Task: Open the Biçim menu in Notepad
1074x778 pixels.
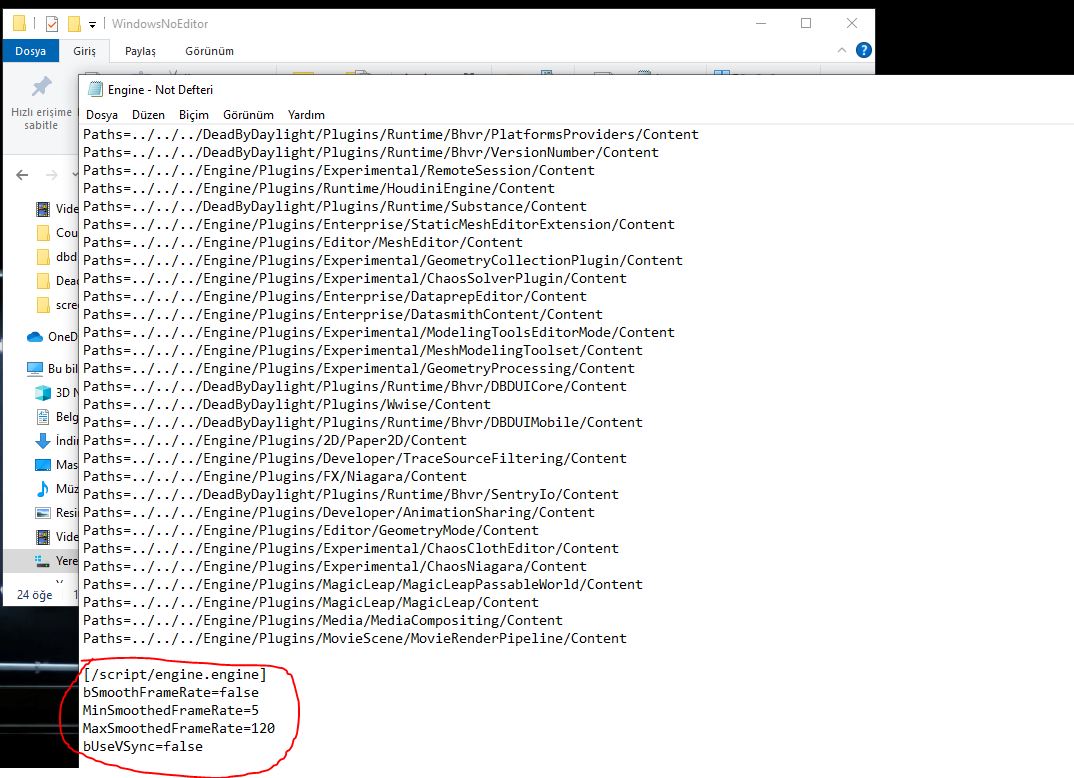Action: [x=194, y=115]
